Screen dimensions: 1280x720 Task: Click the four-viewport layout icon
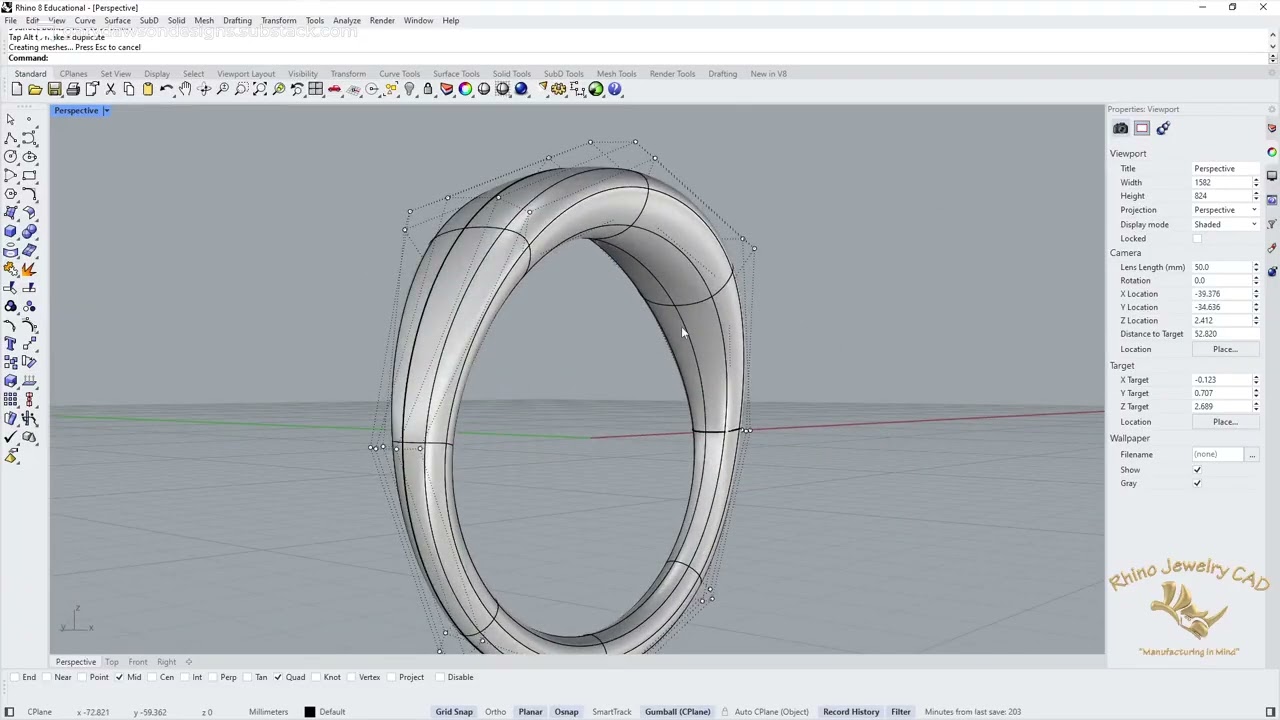[316, 89]
